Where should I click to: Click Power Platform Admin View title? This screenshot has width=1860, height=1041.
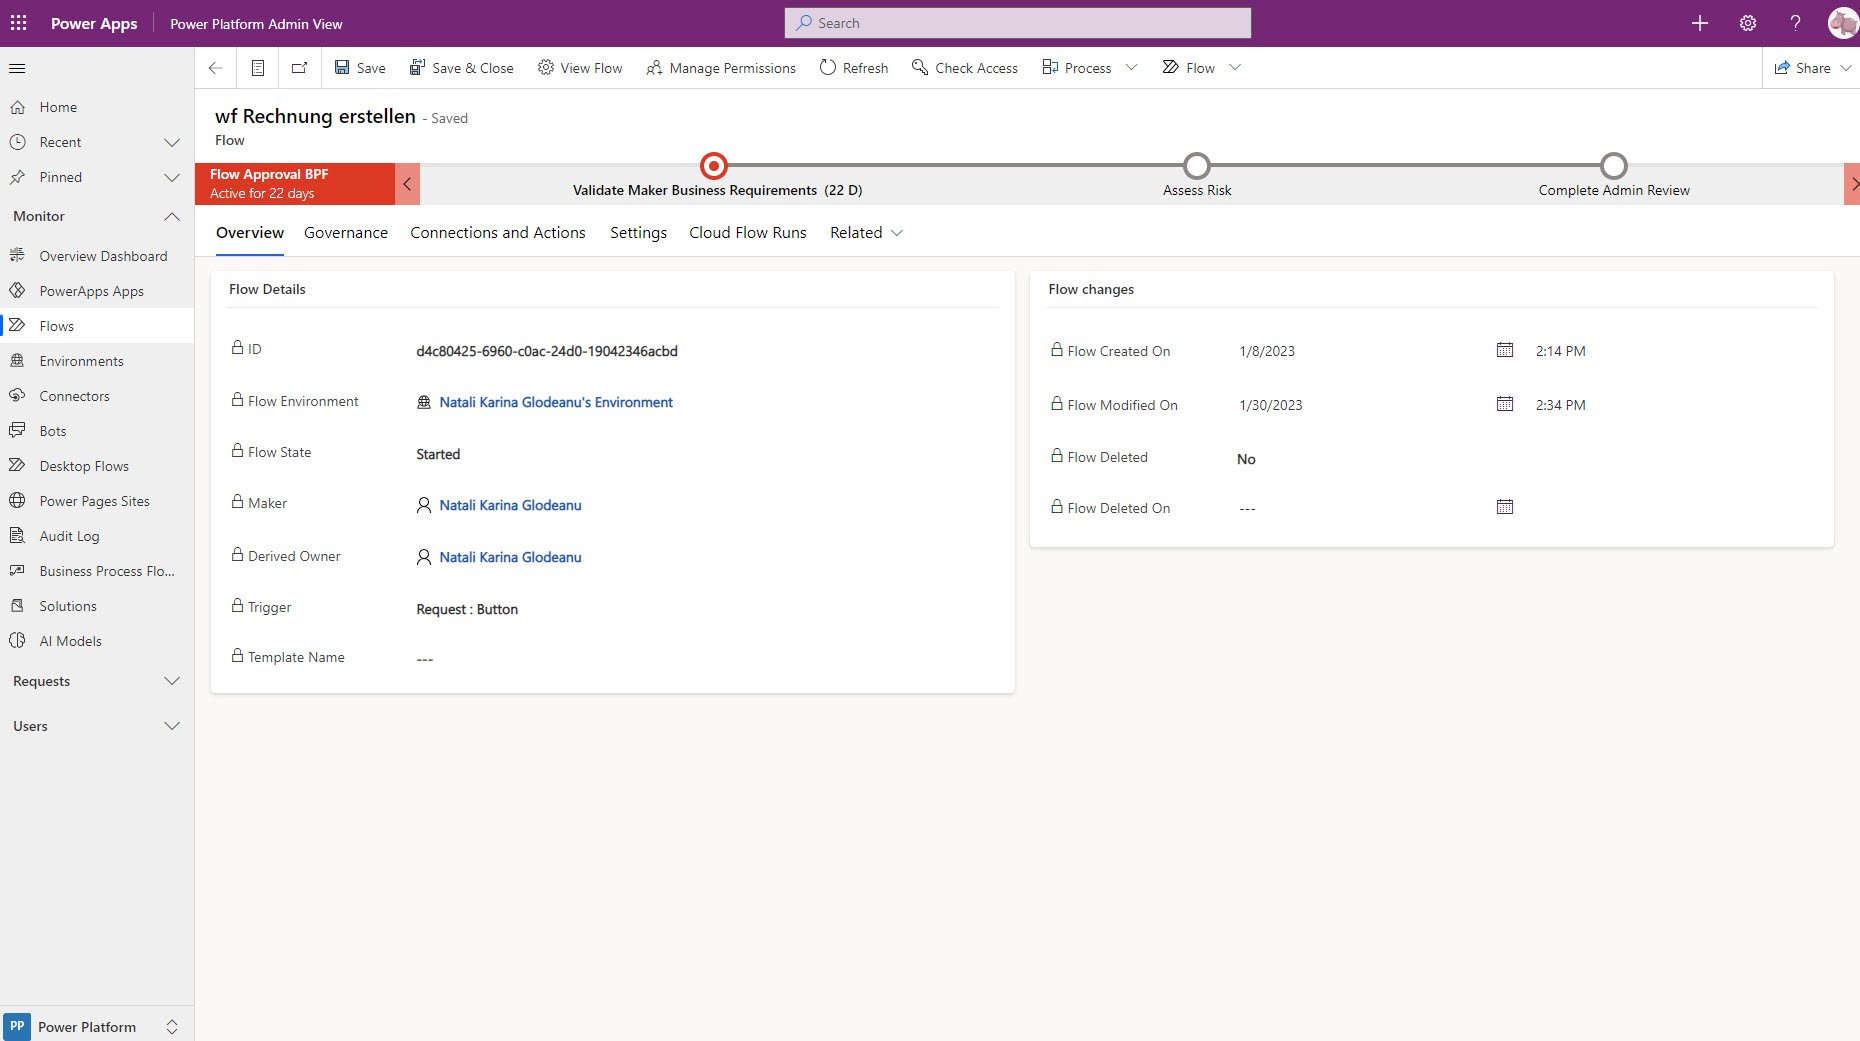pyautogui.click(x=256, y=24)
